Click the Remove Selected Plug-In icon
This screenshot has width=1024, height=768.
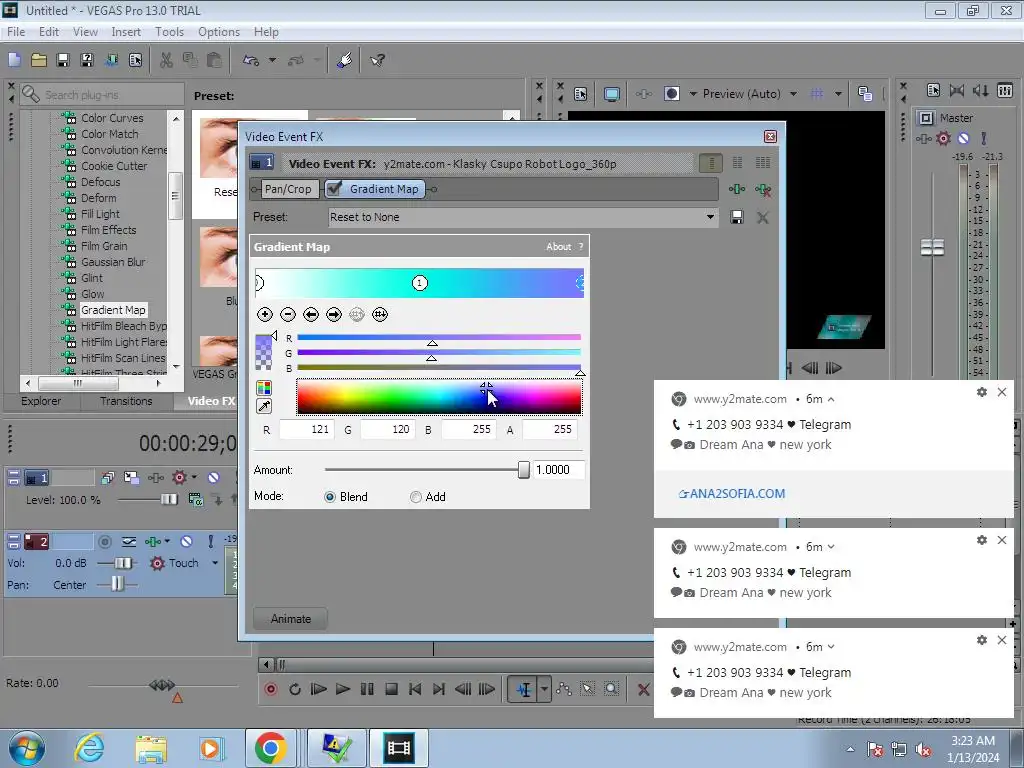762,189
